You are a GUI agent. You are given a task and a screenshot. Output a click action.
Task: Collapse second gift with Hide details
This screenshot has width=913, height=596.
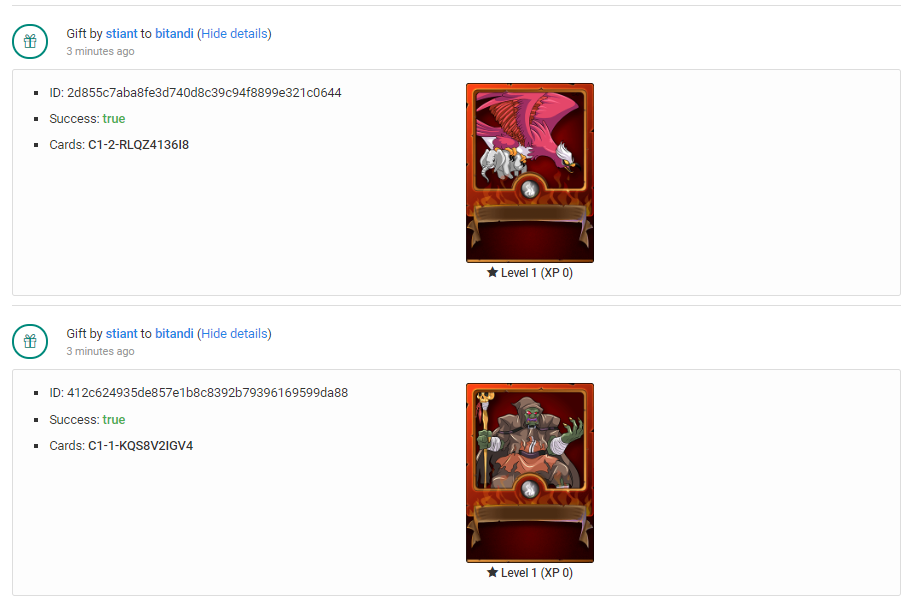234,334
